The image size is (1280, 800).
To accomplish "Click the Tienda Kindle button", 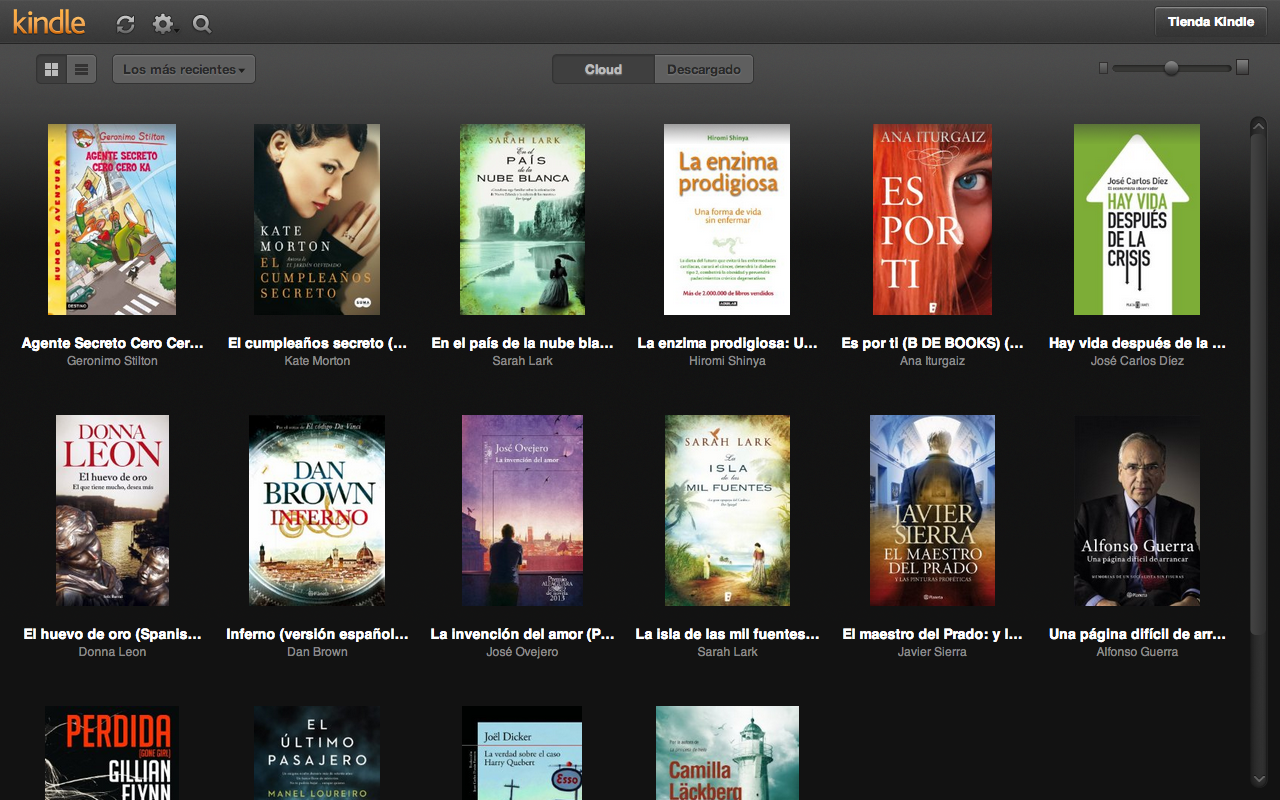I will pos(1210,21).
